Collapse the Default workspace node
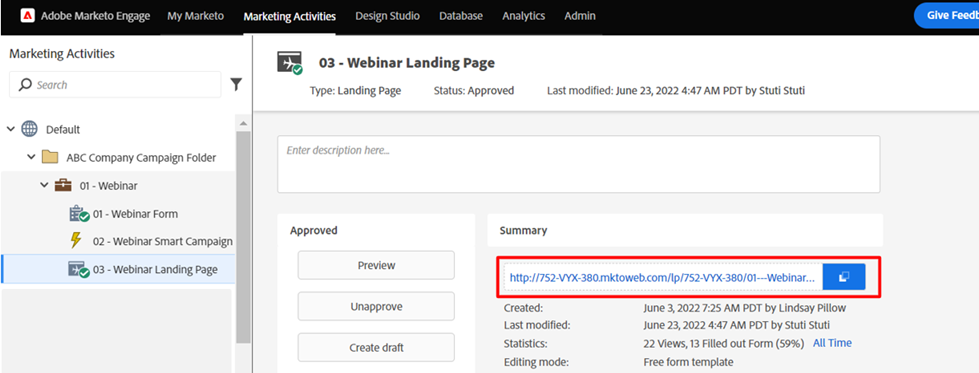The height and width of the screenshot is (373, 979). [11, 129]
